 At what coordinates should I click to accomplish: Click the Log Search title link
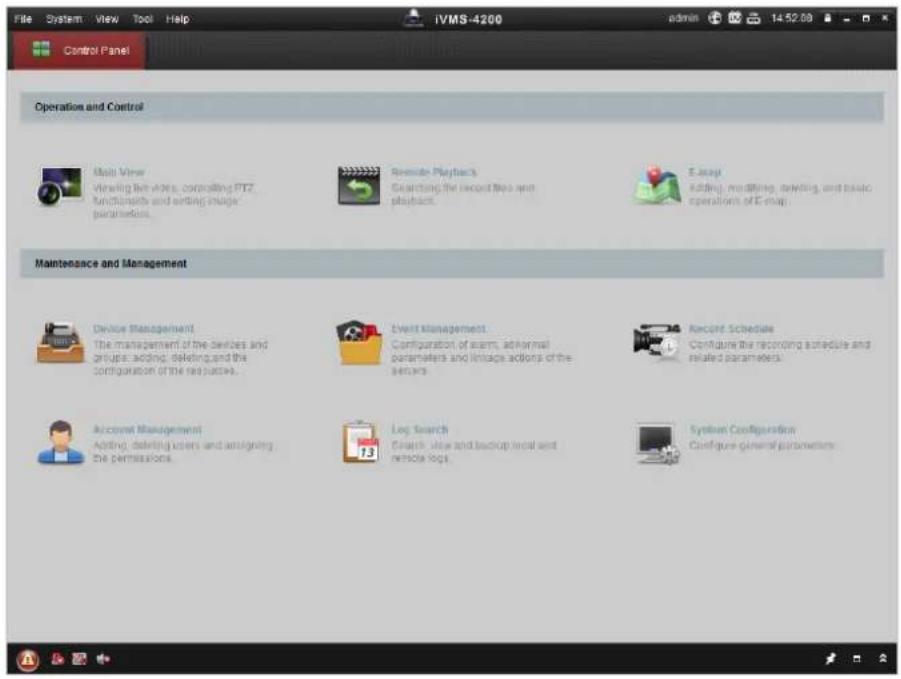(x=419, y=430)
